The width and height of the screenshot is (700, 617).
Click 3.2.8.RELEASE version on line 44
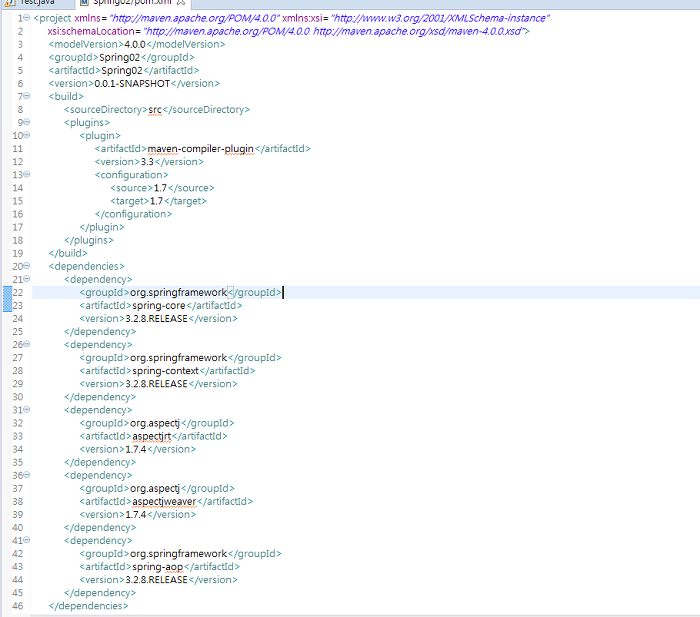[156, 580]
